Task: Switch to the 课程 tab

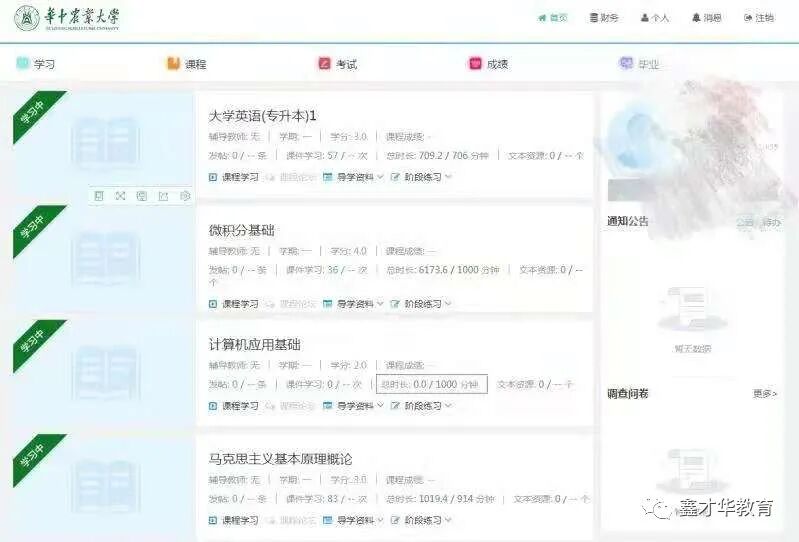Action: coord(187,64)
